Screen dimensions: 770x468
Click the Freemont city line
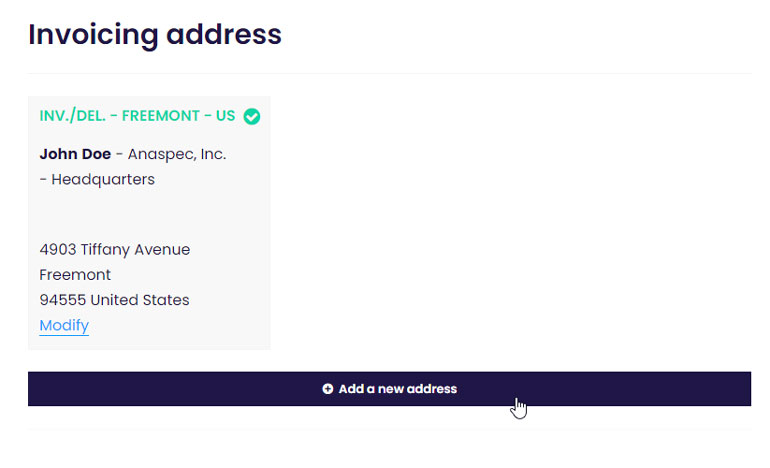pos(75,275)
